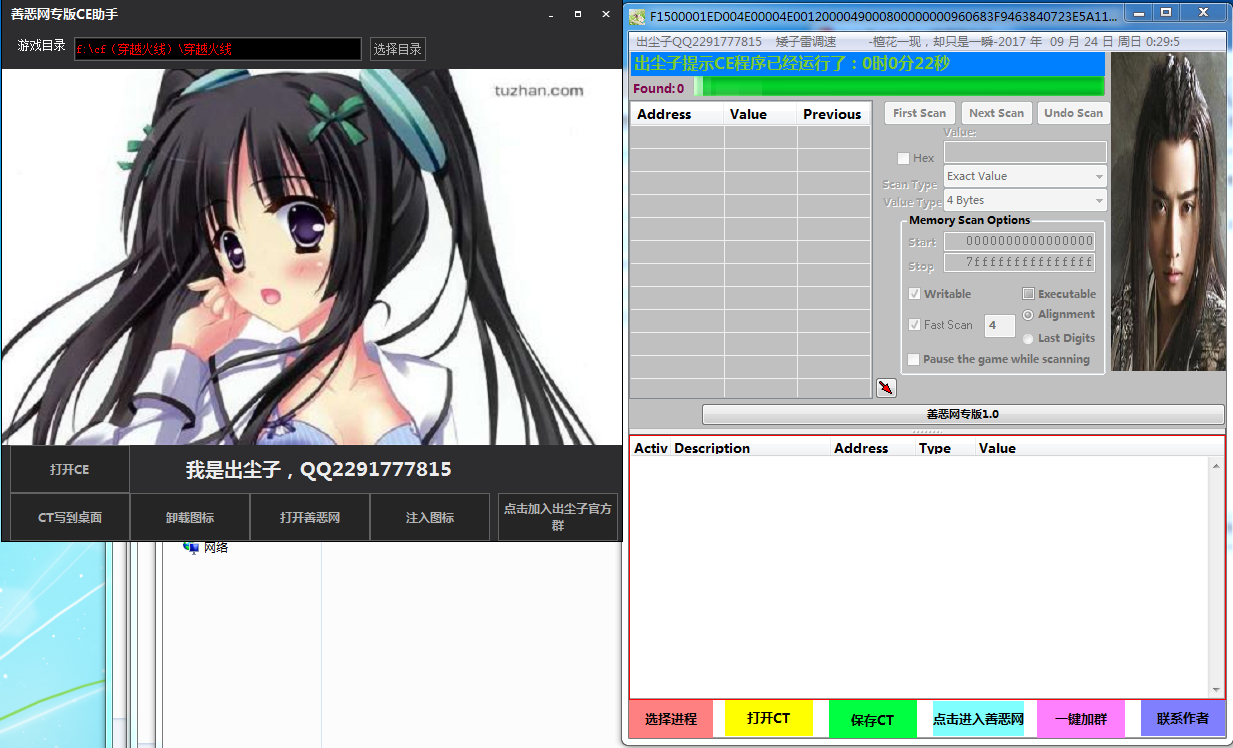Click the portrait image in Cheat Engine
The width and height of the screenshot is (1233, 748).
1167,211
